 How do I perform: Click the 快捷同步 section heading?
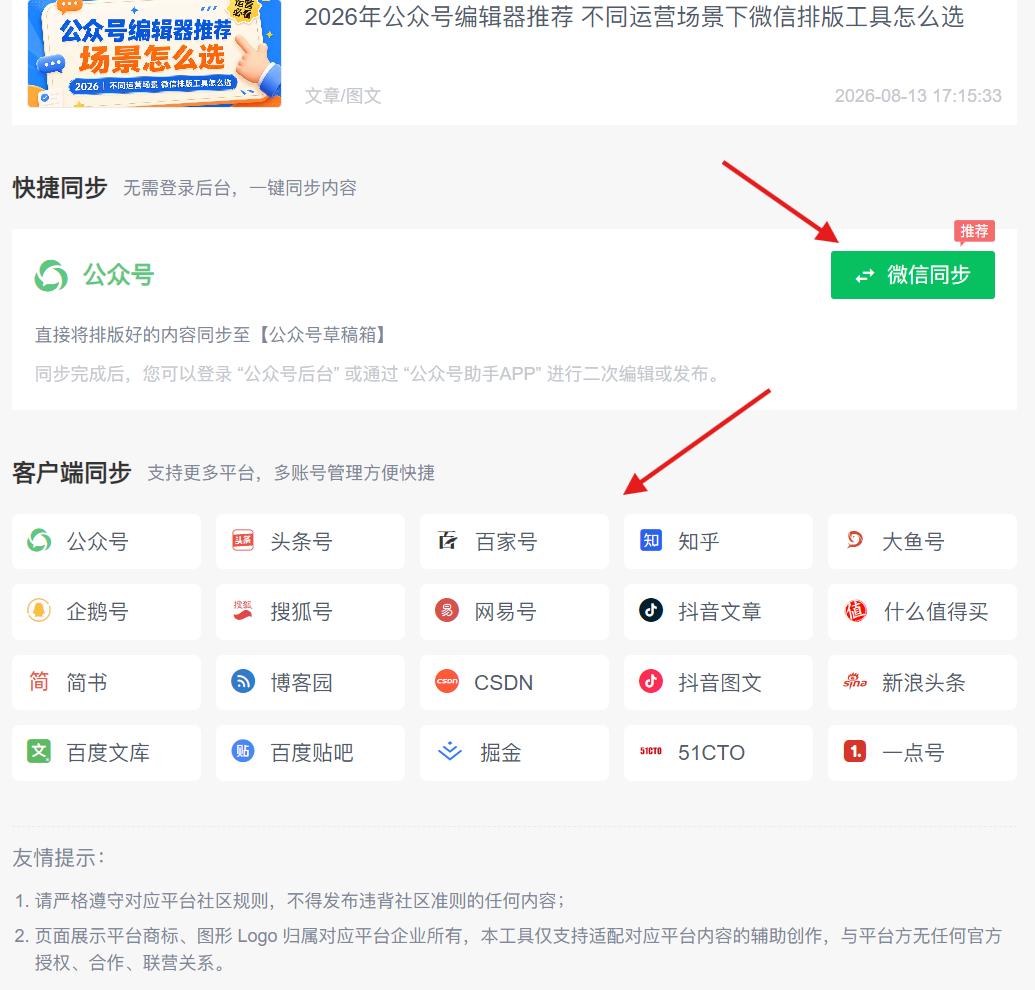(59, 188)
